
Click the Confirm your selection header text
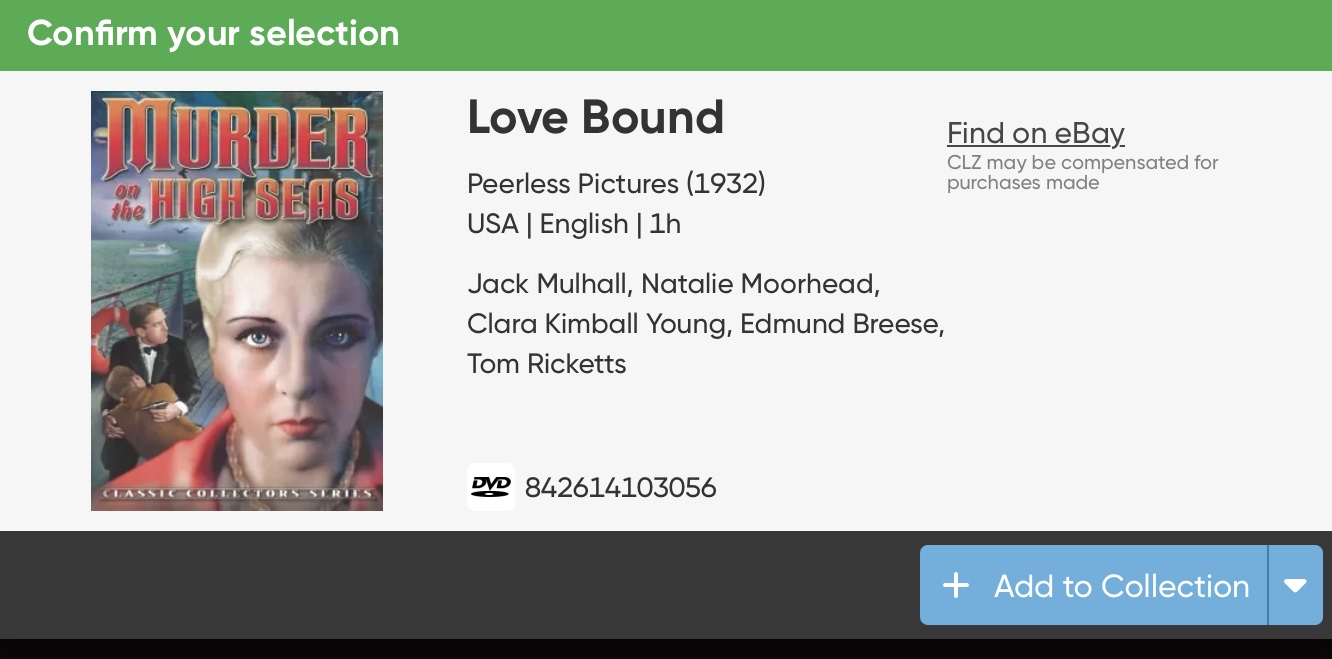click(213, 34)
